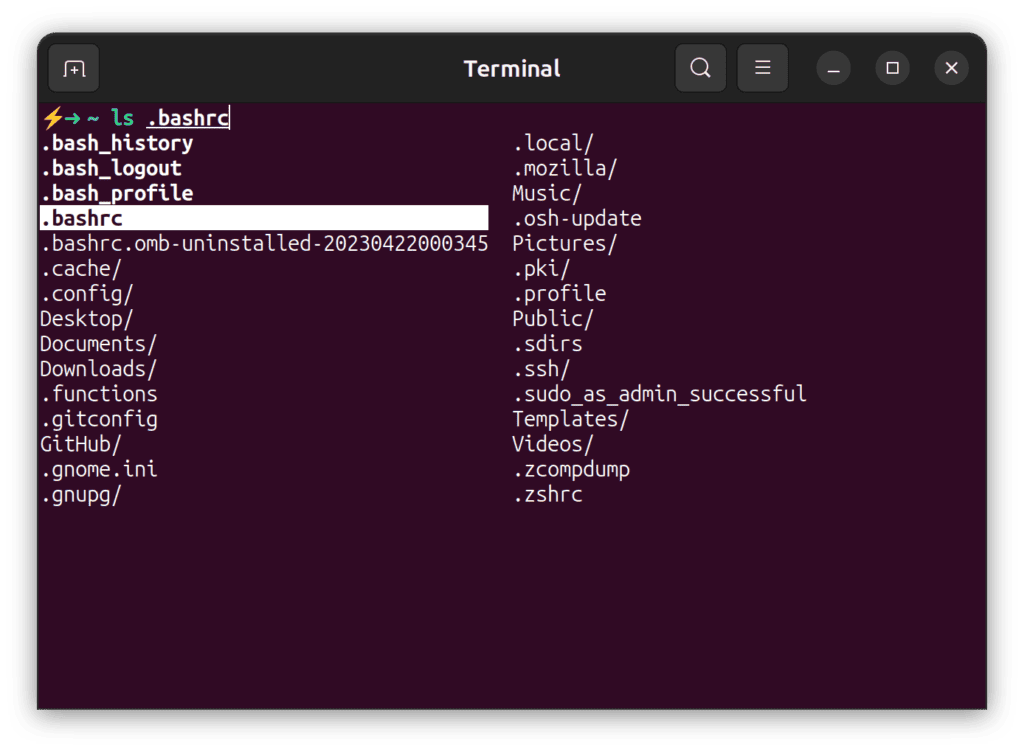Screen dimensions: 1024x751
Task: Click the ls command text in the prompt
Action: point(122,117)
